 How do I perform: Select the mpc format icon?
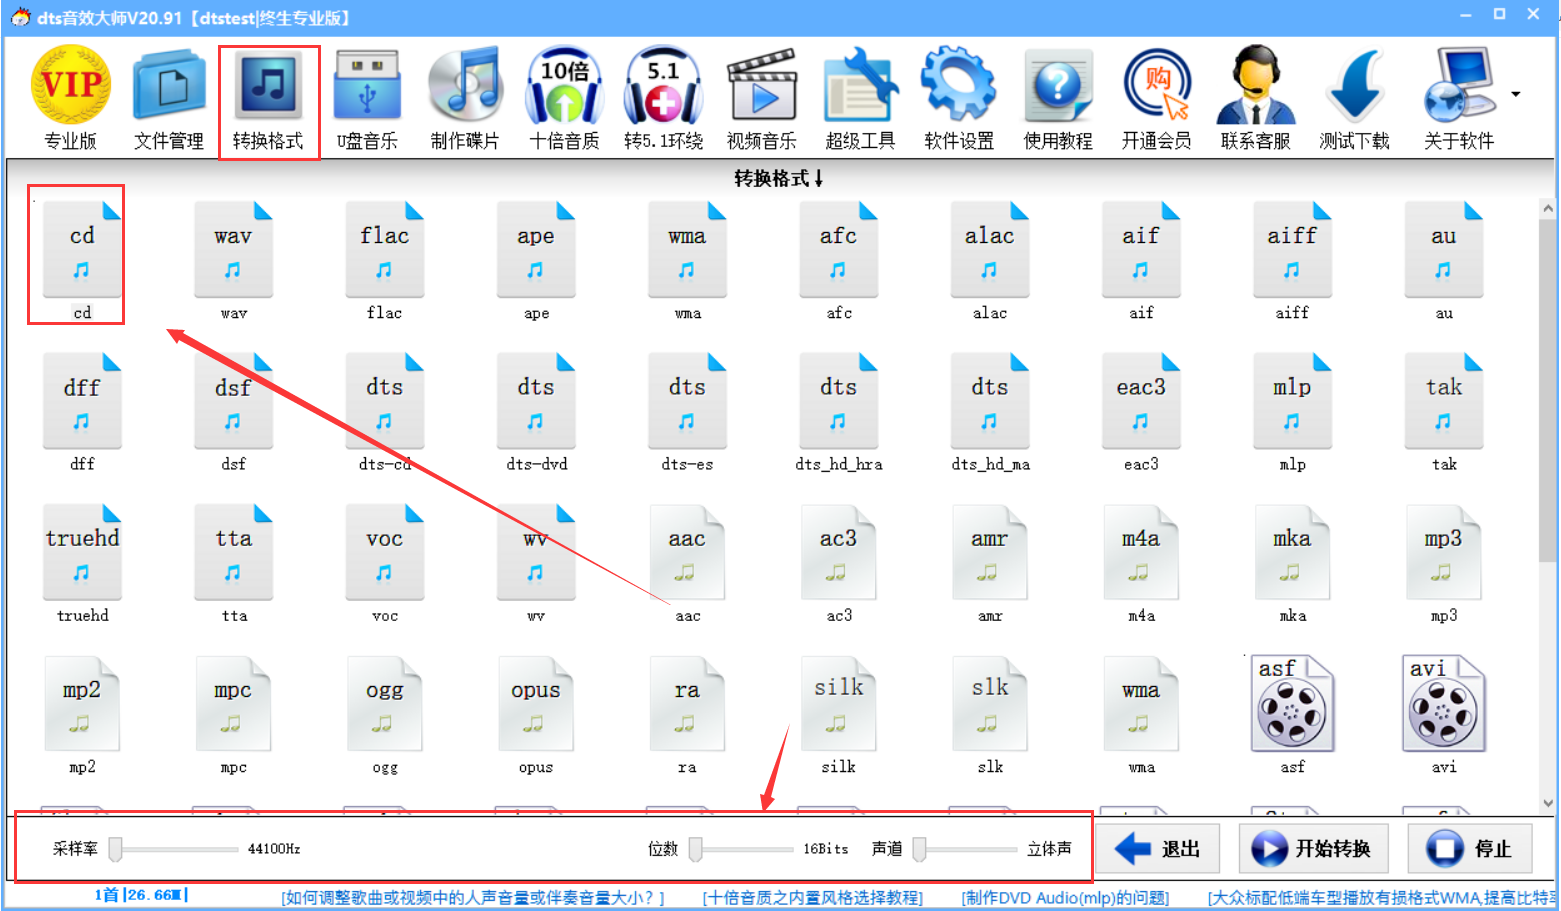click(233, 714)
